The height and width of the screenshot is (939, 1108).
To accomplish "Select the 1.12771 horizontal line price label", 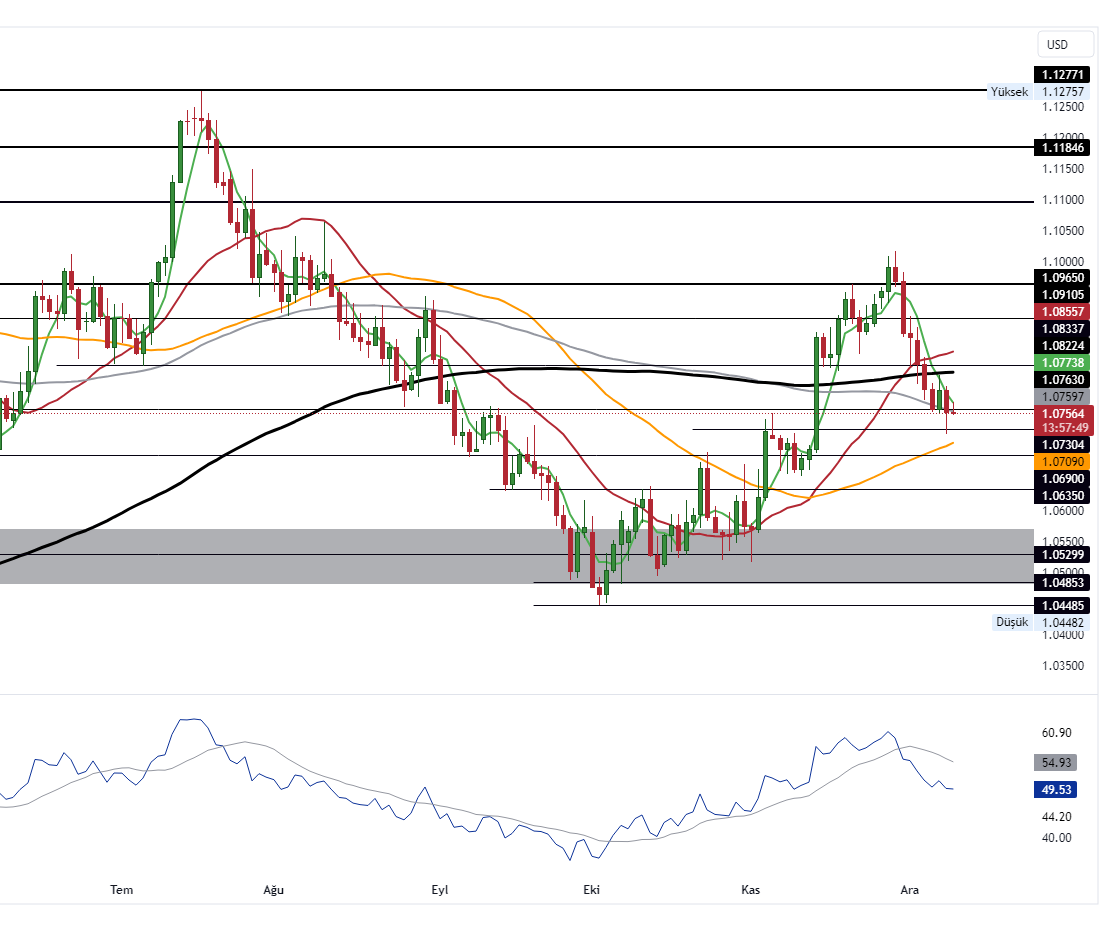I will click(1064, 75).
